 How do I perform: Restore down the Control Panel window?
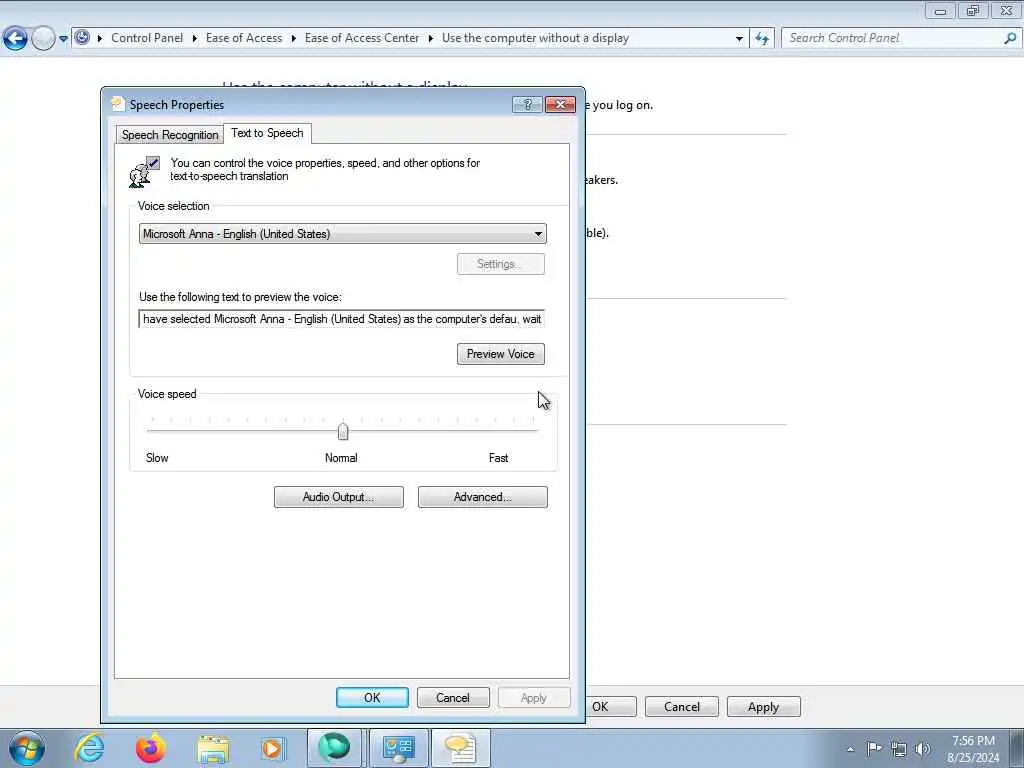[973, 10]
